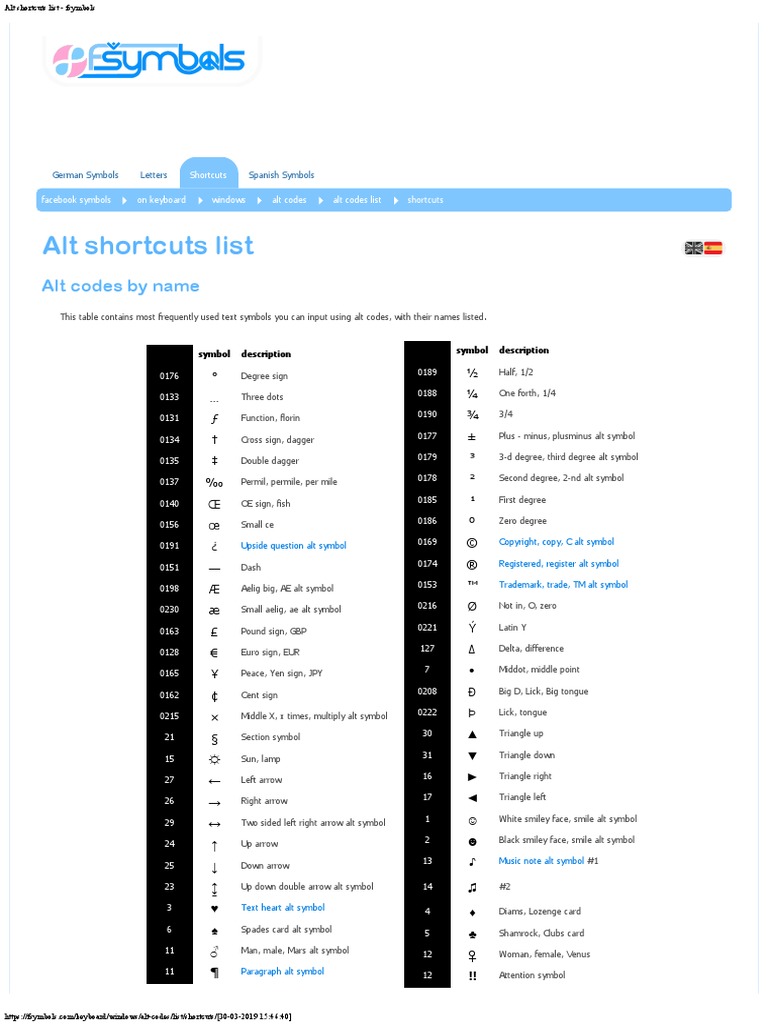Navigate to windows breadcrumb
Viewport: 768px width, 1024px height.
[228, 200]
